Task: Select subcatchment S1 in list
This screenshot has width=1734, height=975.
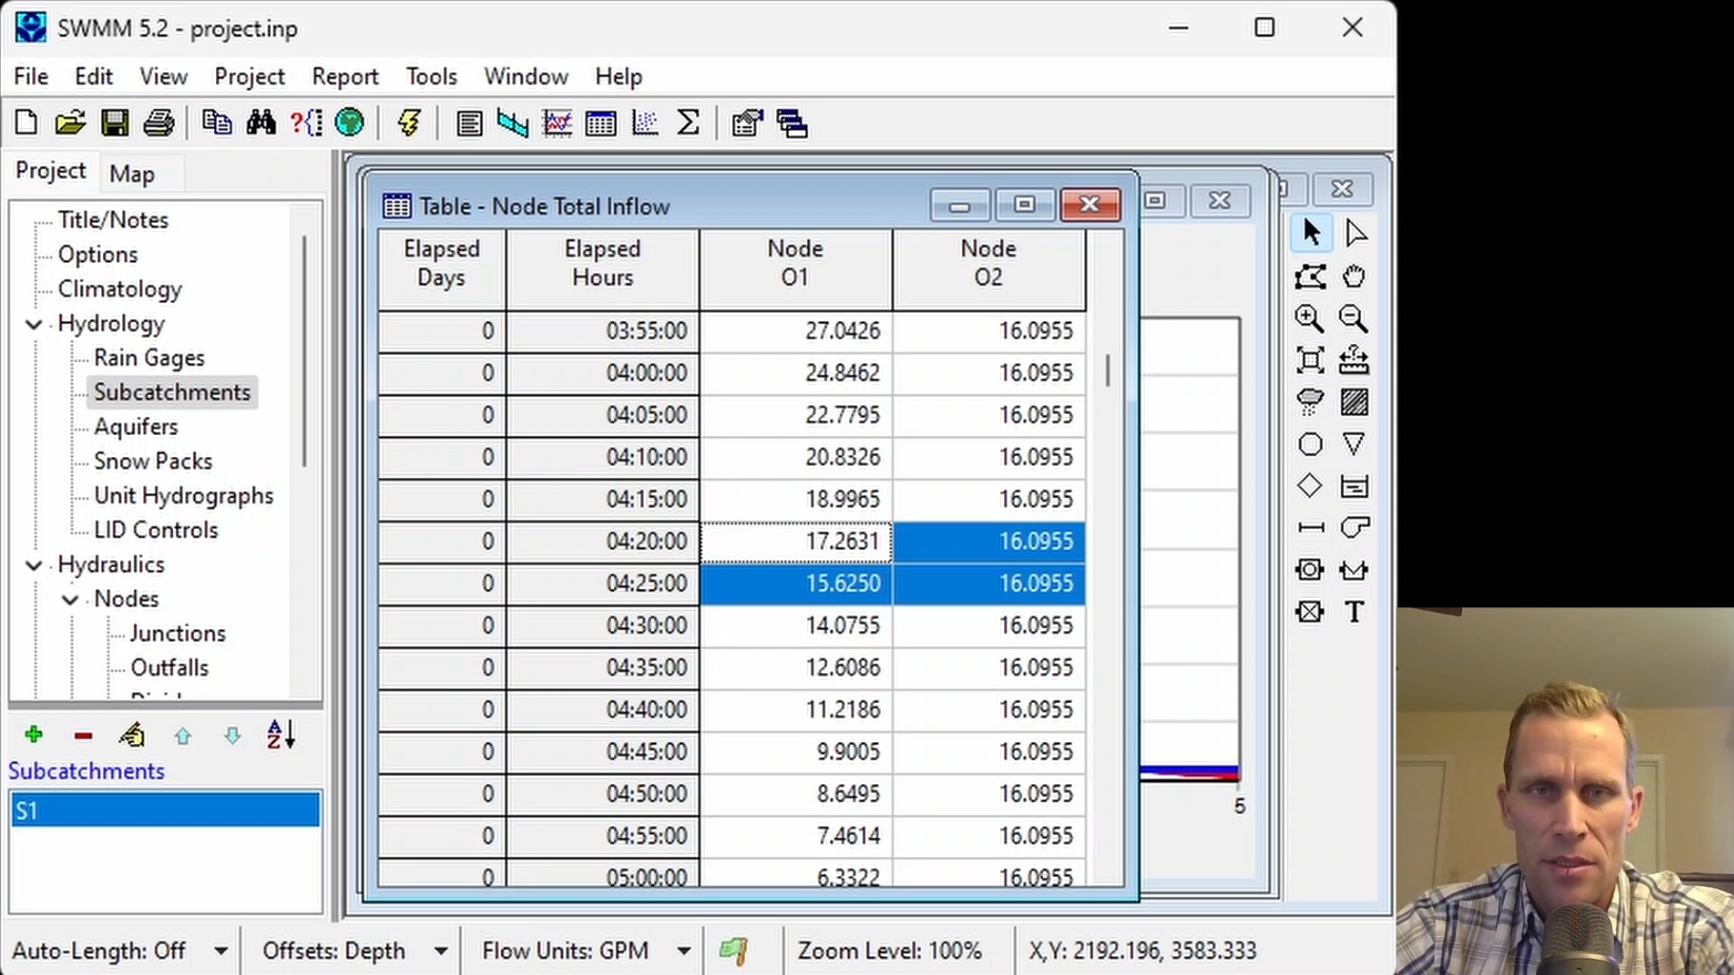Action: (x=165, y=811)
